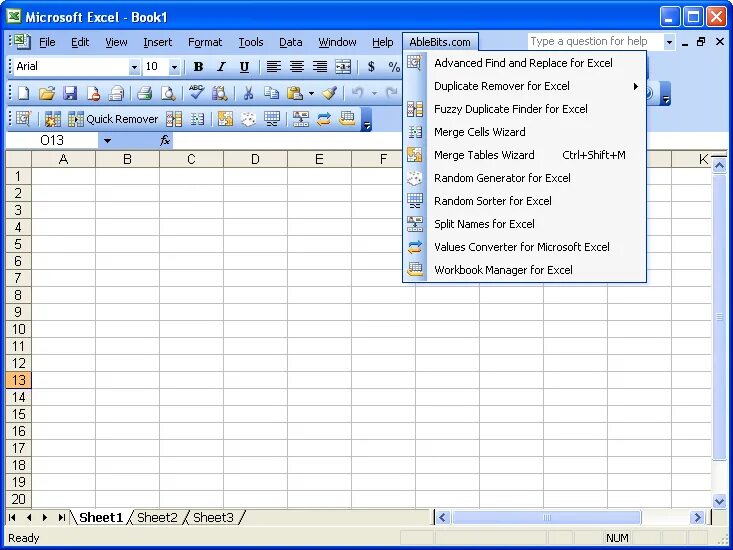
Task: Apply Percent Style from the toolbar
Action: coord(394,67)
